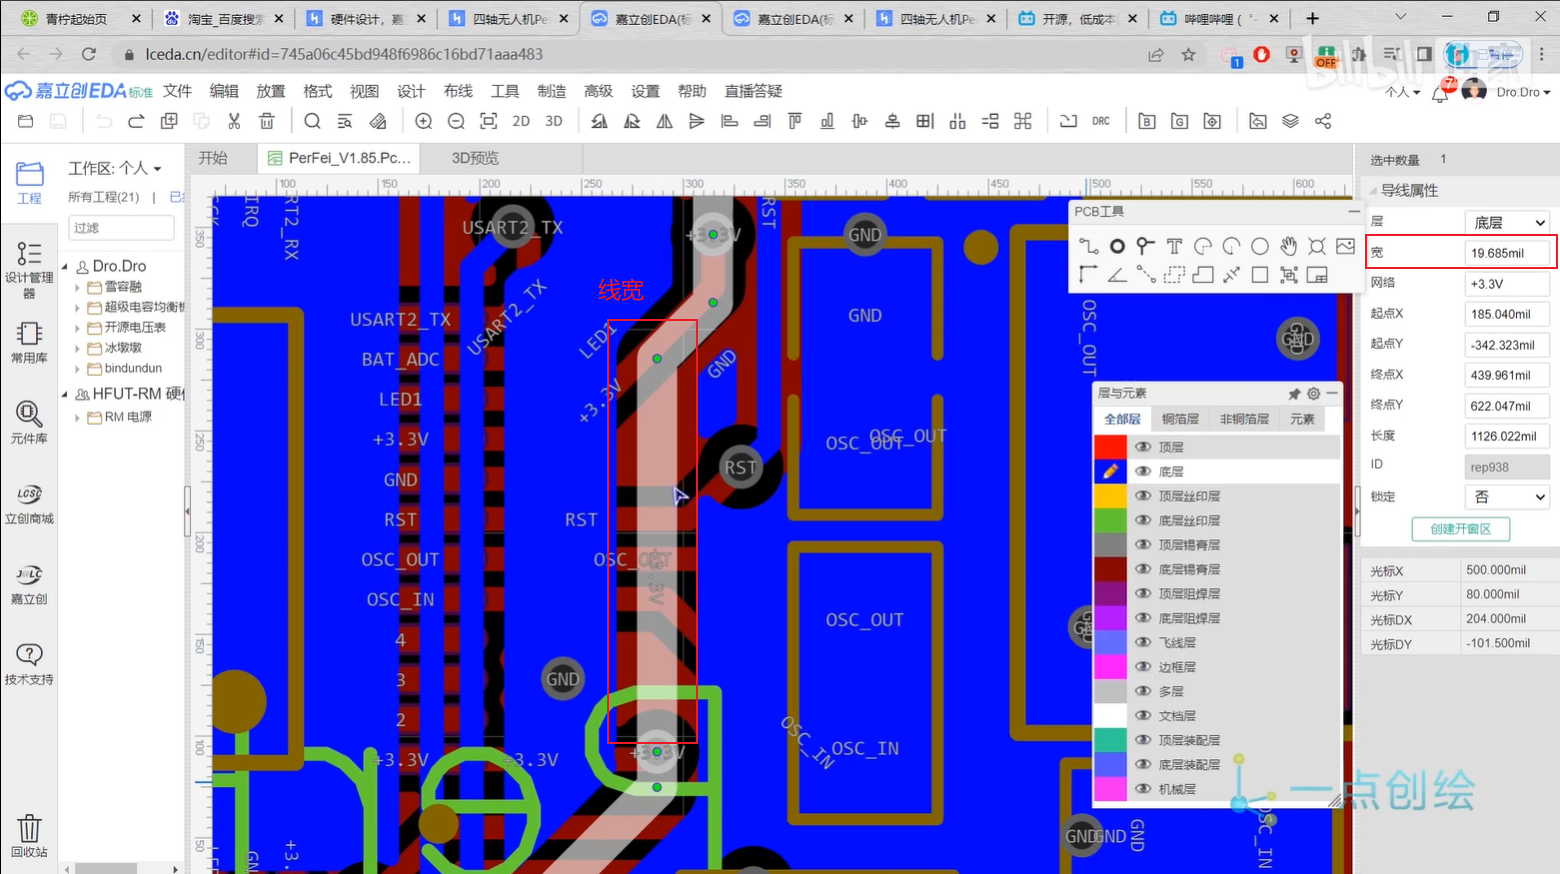This screenshot has width=1560, height=874.
Task: Select the Protractor angle tool in PCB工具
Action: [1117, 275]
